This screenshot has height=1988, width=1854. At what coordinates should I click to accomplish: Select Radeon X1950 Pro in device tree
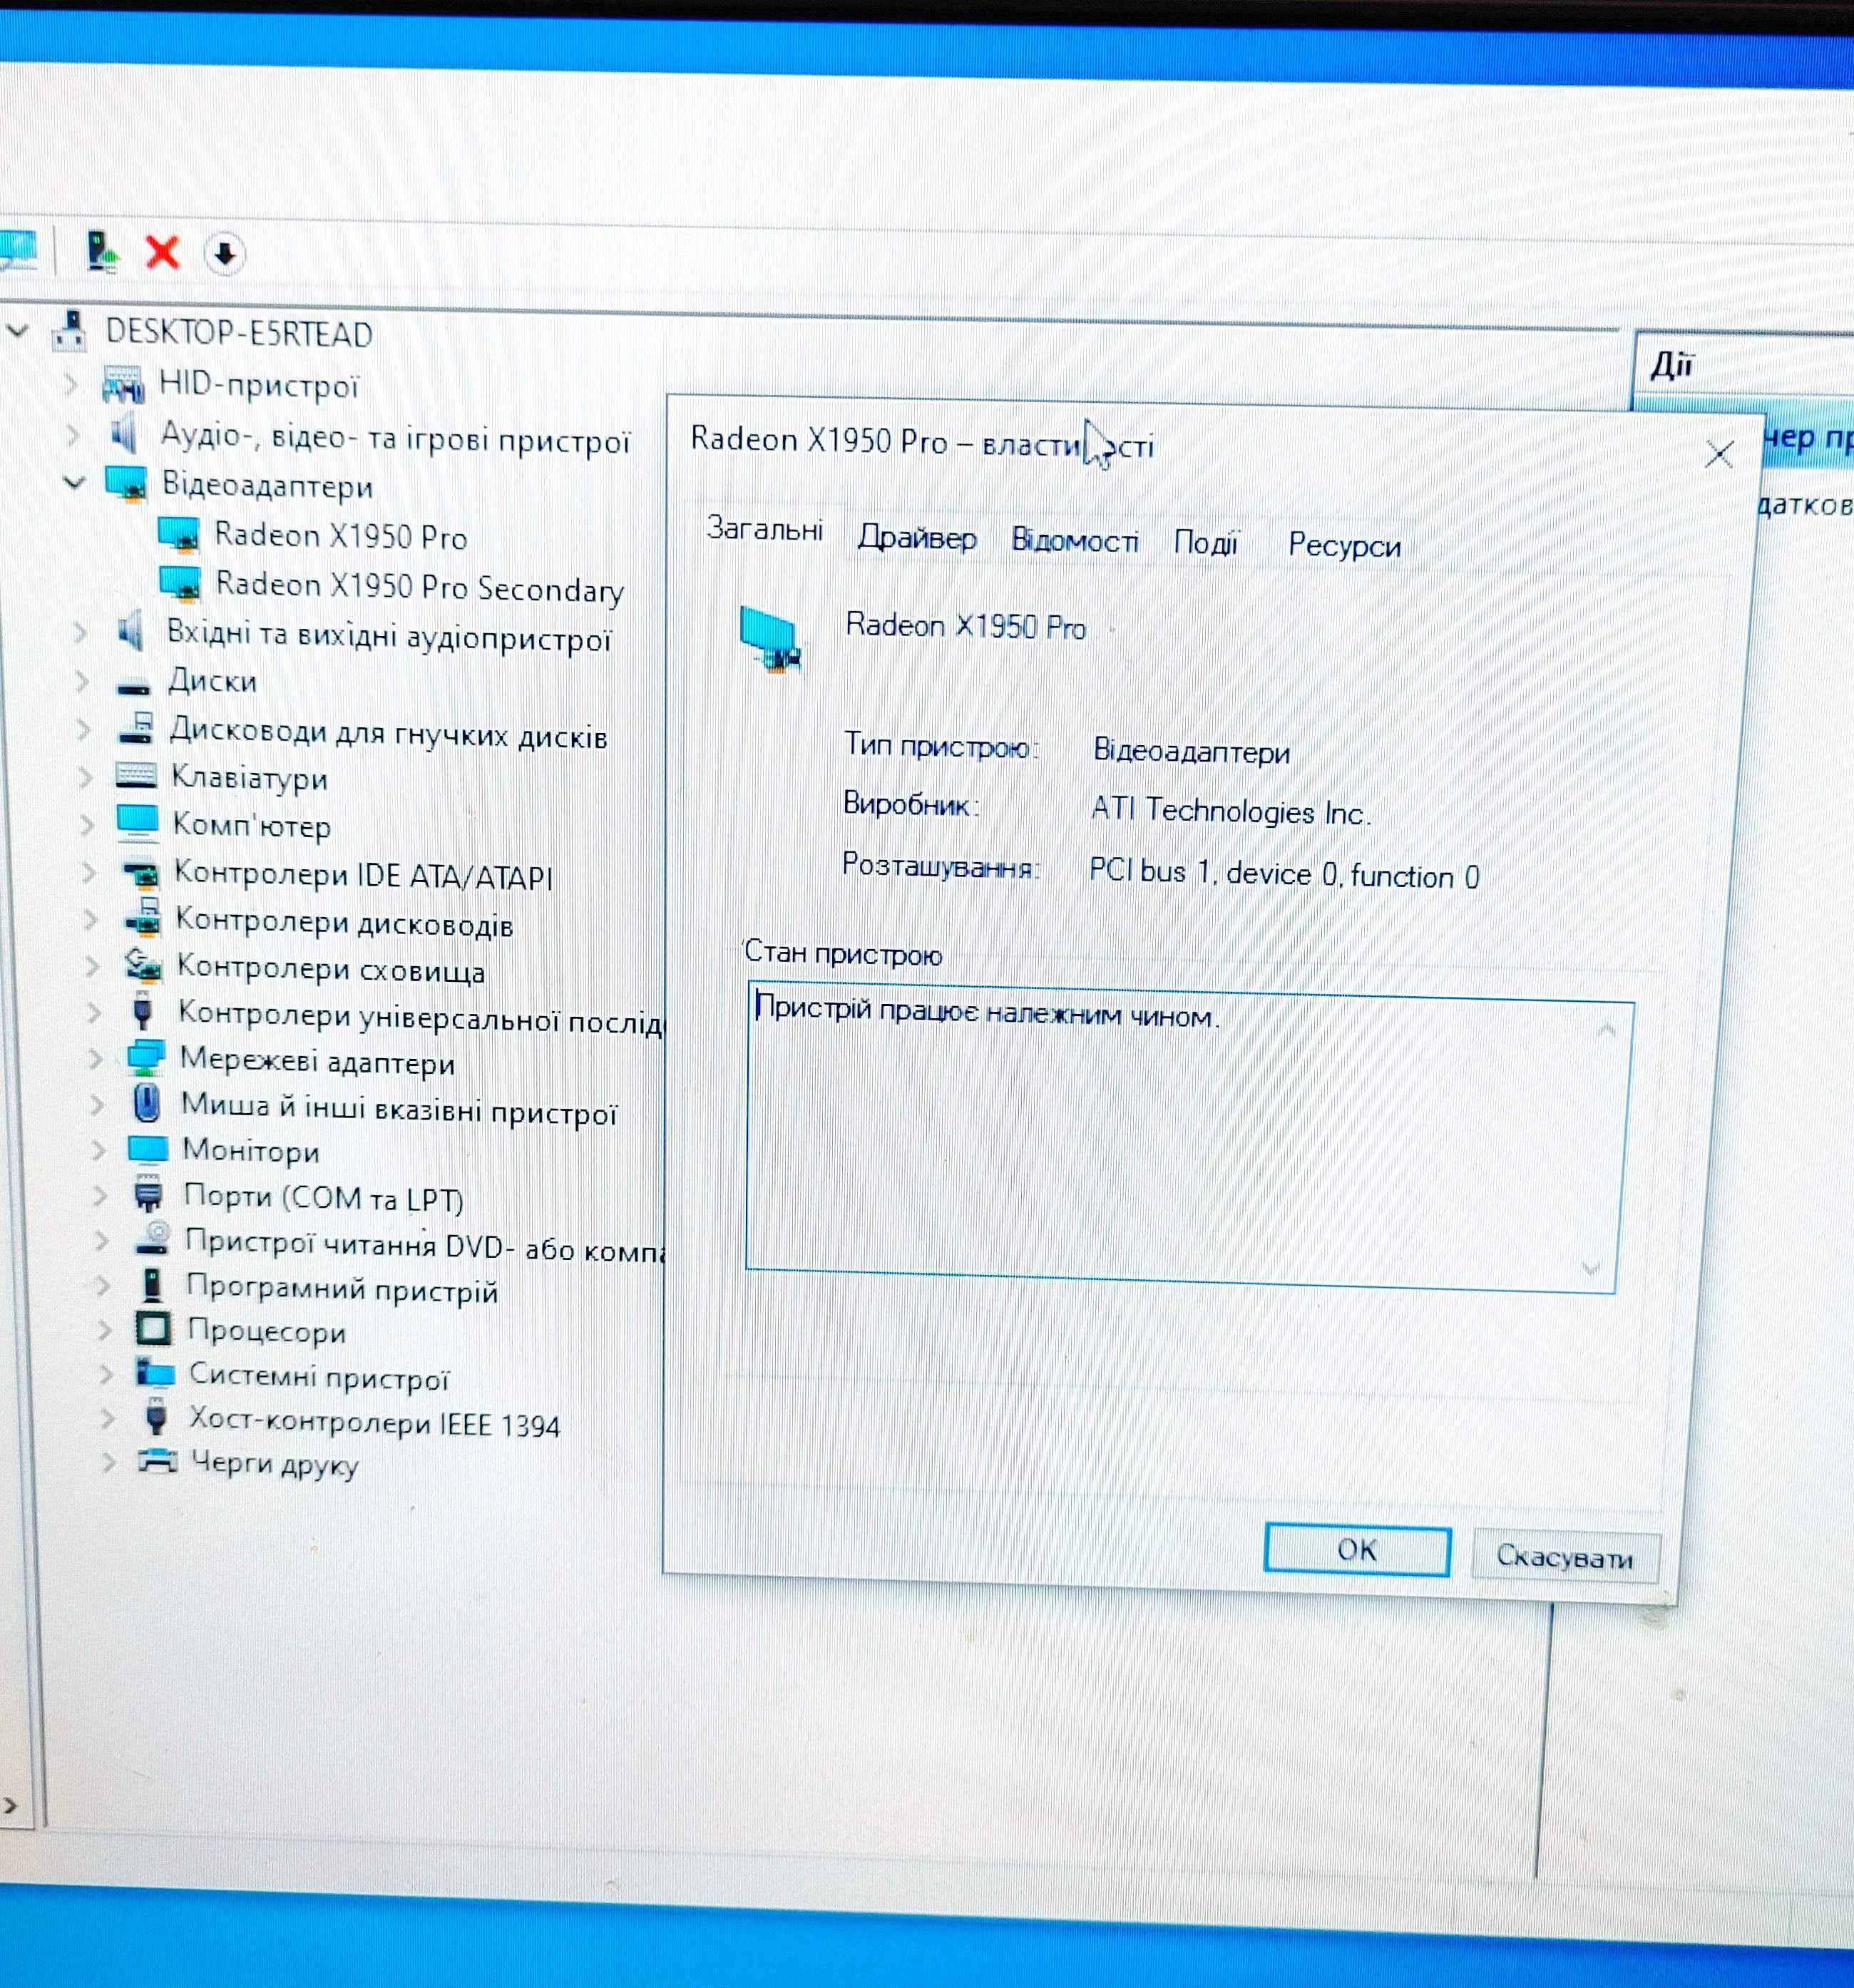point(341,536)
